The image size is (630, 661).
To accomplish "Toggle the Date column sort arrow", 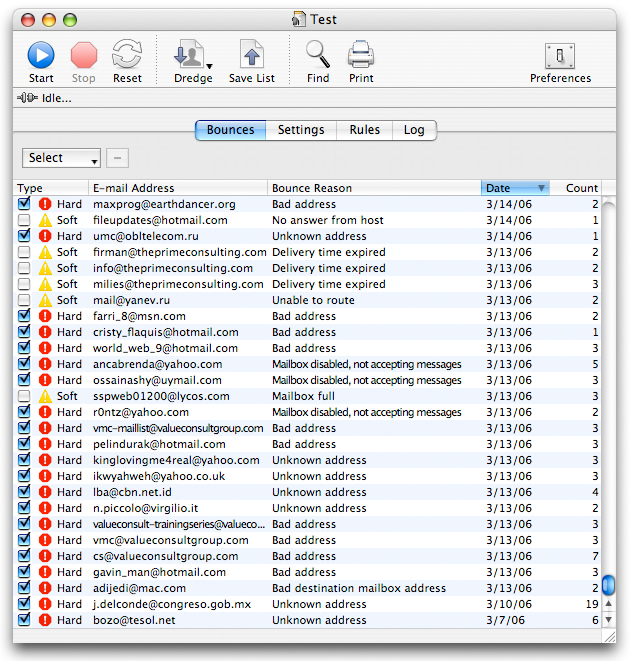I will click(x=541, y=188).
